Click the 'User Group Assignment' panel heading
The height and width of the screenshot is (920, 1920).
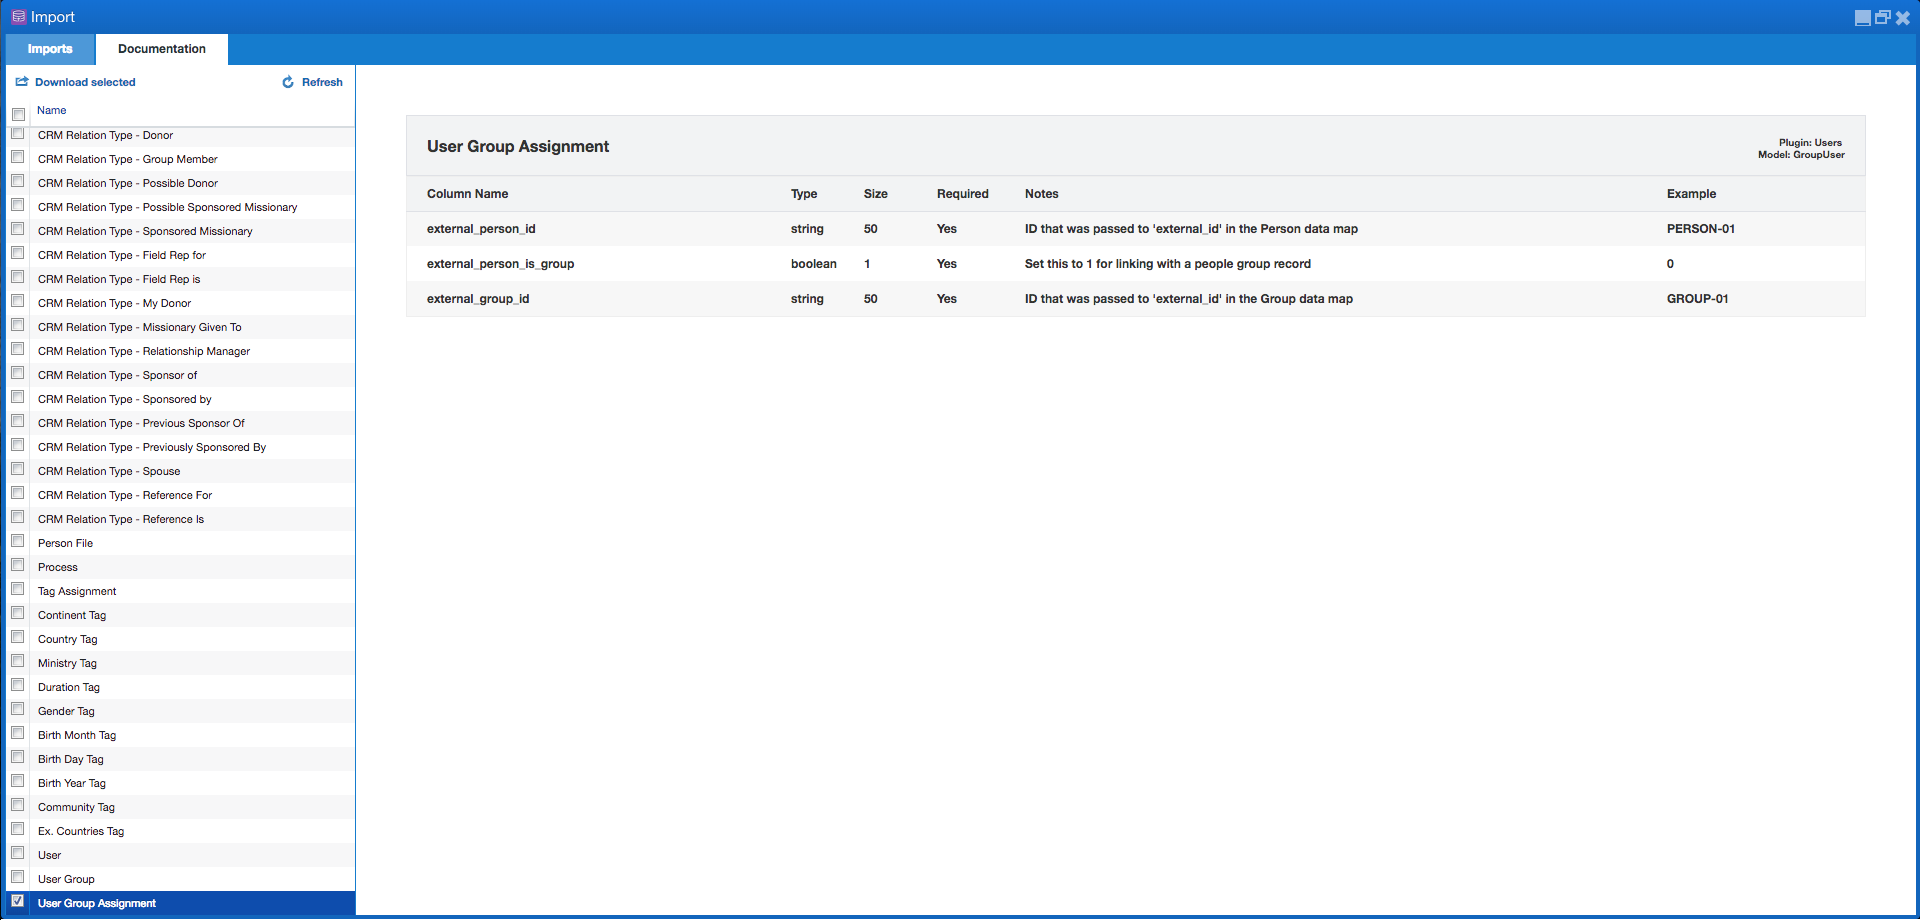[x=518, y=146]
